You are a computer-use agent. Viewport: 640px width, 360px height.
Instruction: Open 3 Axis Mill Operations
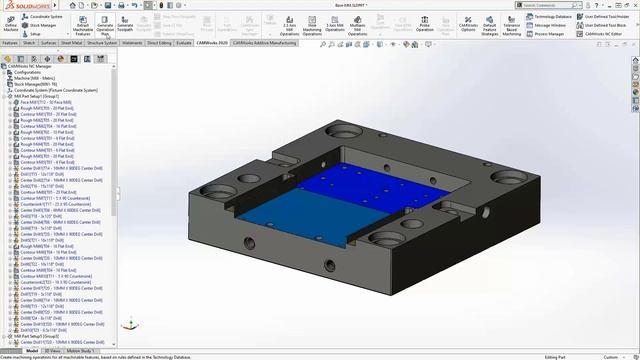point(335,24)
